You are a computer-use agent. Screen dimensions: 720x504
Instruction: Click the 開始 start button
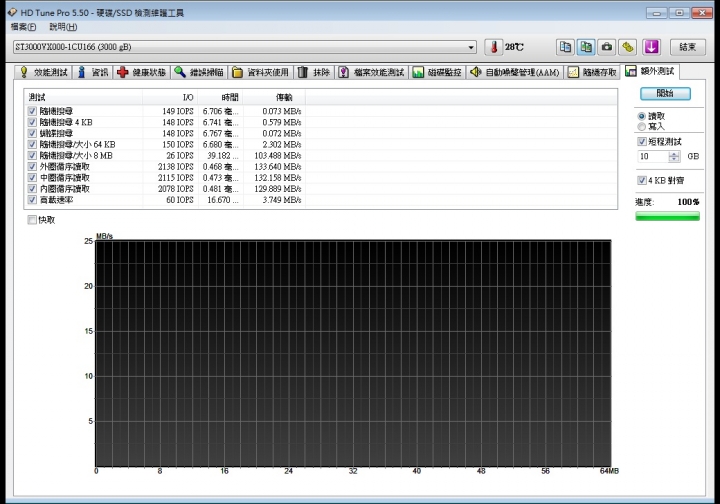click(665, 93)
